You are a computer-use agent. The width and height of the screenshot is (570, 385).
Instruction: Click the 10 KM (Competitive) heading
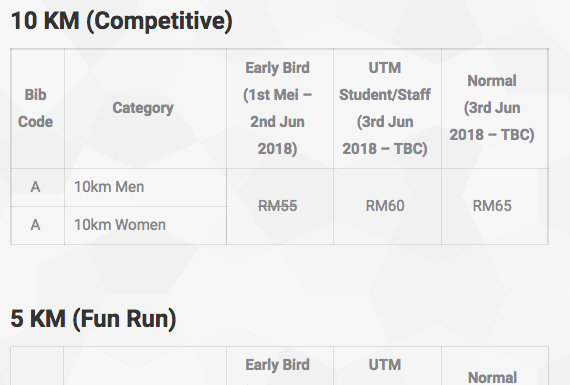pos(121,21)
